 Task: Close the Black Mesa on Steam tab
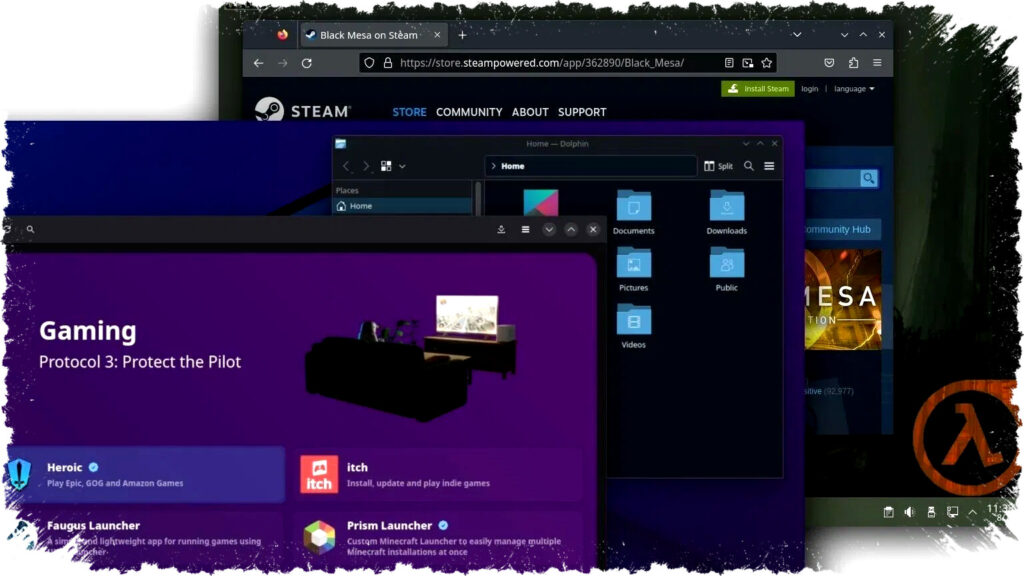click(x=437, y=35)
